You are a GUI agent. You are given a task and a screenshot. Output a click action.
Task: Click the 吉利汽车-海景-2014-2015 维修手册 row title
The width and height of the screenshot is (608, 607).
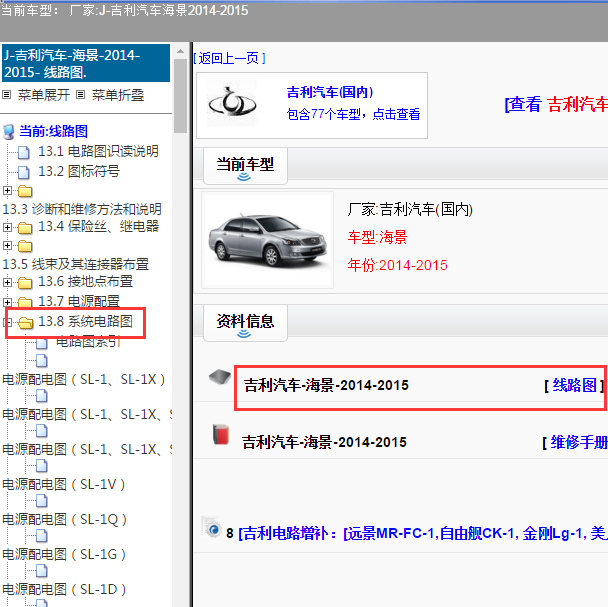click(324, 443)
